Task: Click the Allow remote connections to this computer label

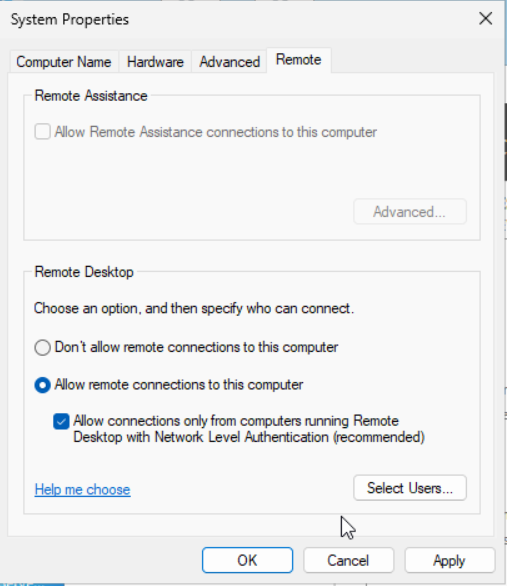Action: 179,385
